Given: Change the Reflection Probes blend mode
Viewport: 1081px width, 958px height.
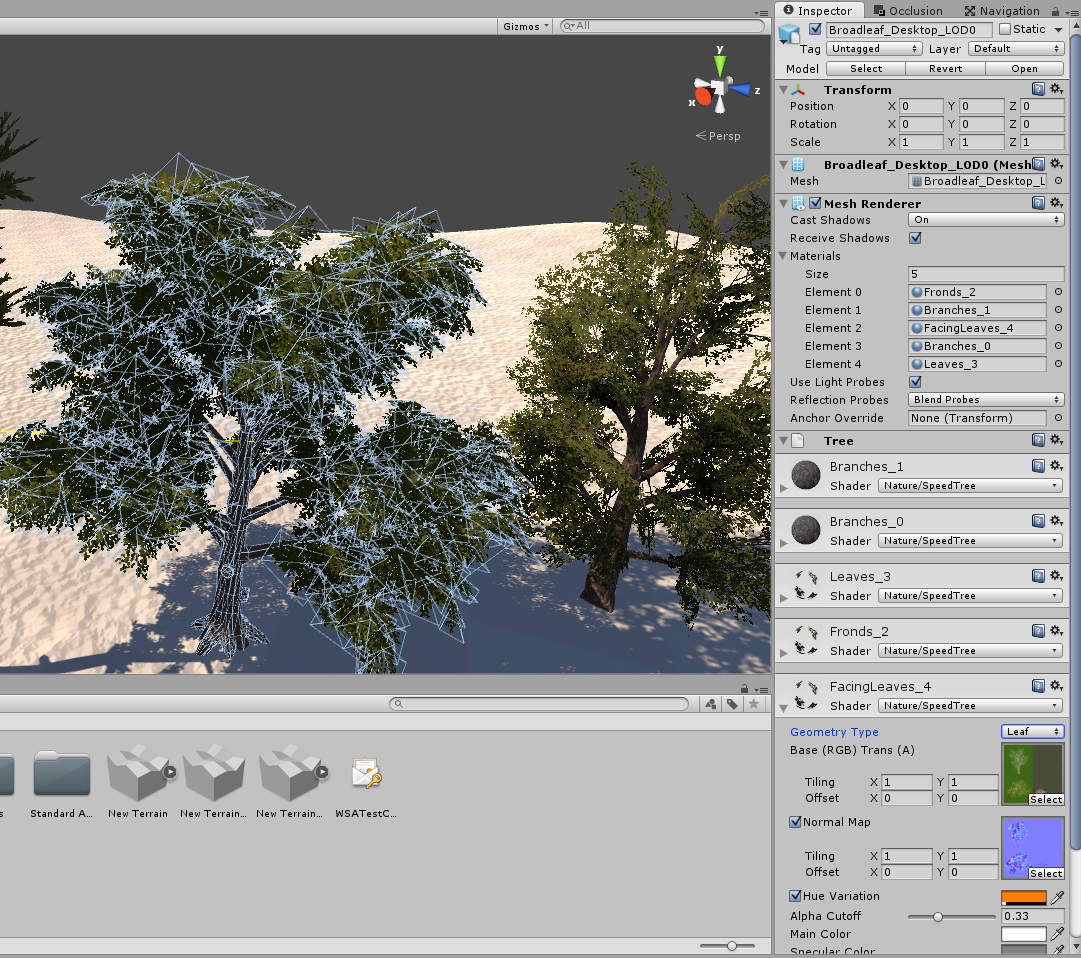Looking at the screenshot, I should tap(985, 400).
